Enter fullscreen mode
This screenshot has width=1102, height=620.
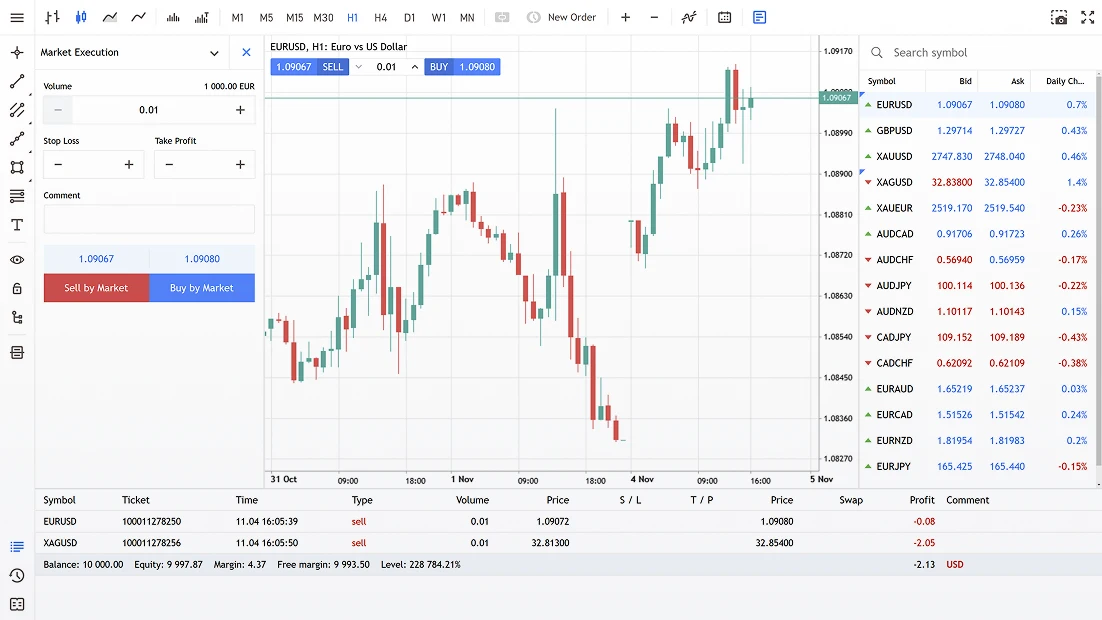click(1088, 17)
